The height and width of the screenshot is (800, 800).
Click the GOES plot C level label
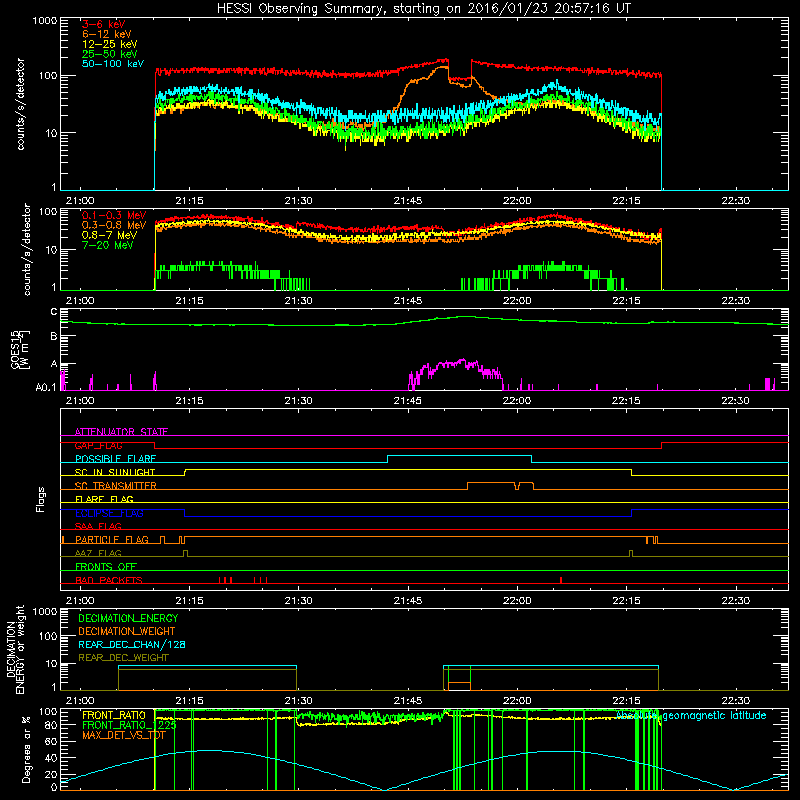[54, 312]
